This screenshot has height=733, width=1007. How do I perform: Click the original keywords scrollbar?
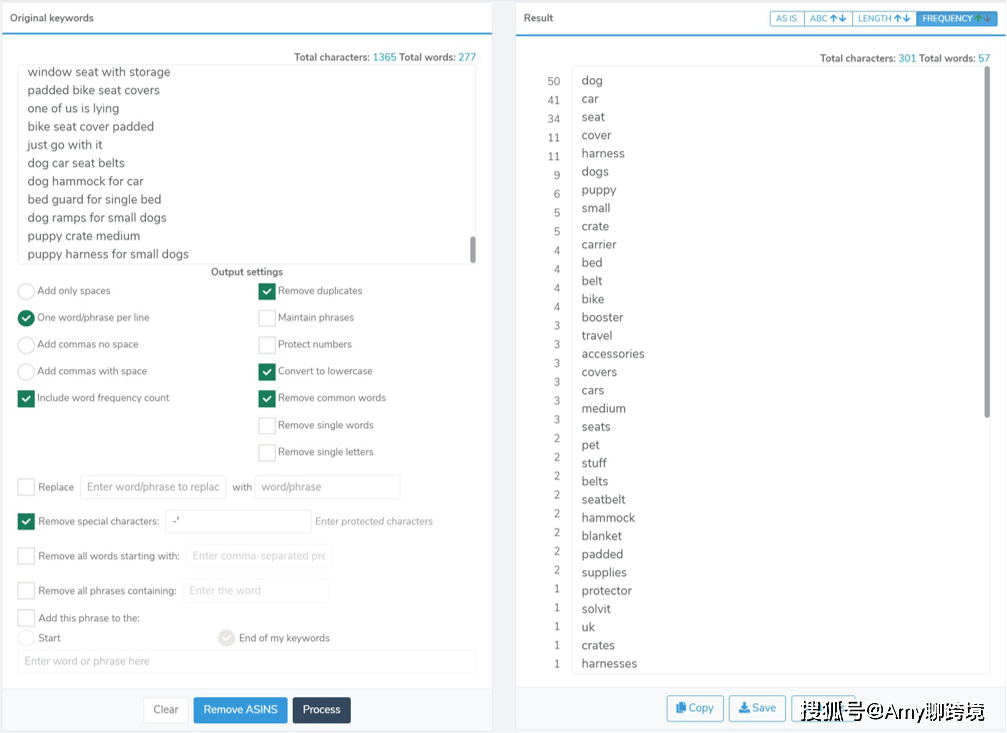click(x=473, y=249)
